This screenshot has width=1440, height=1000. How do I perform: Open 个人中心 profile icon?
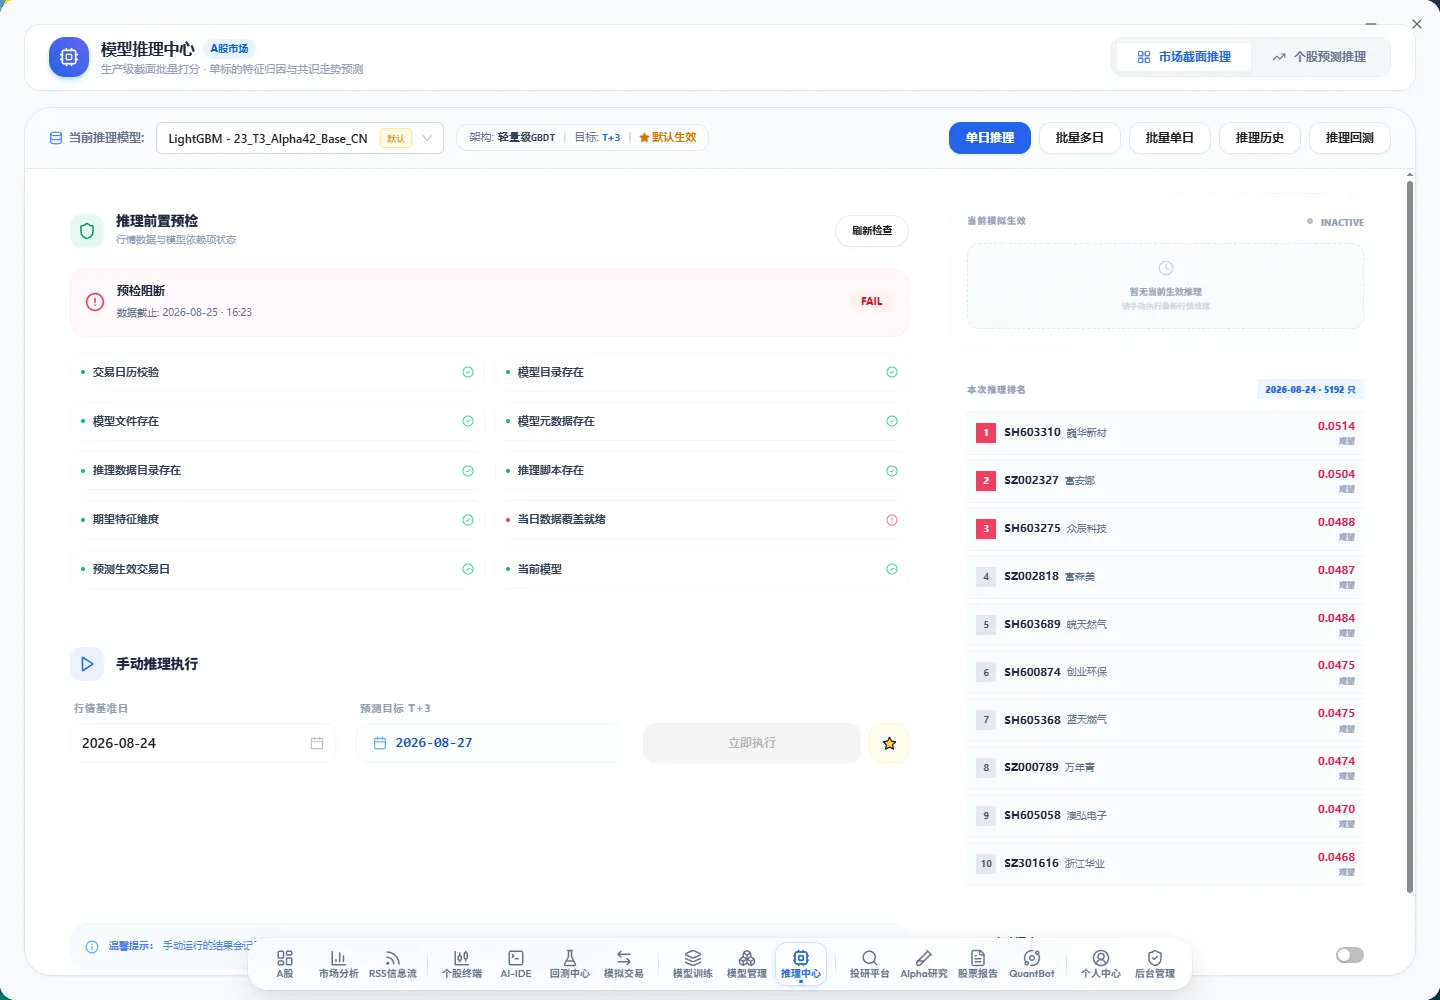click(1101, 964)
